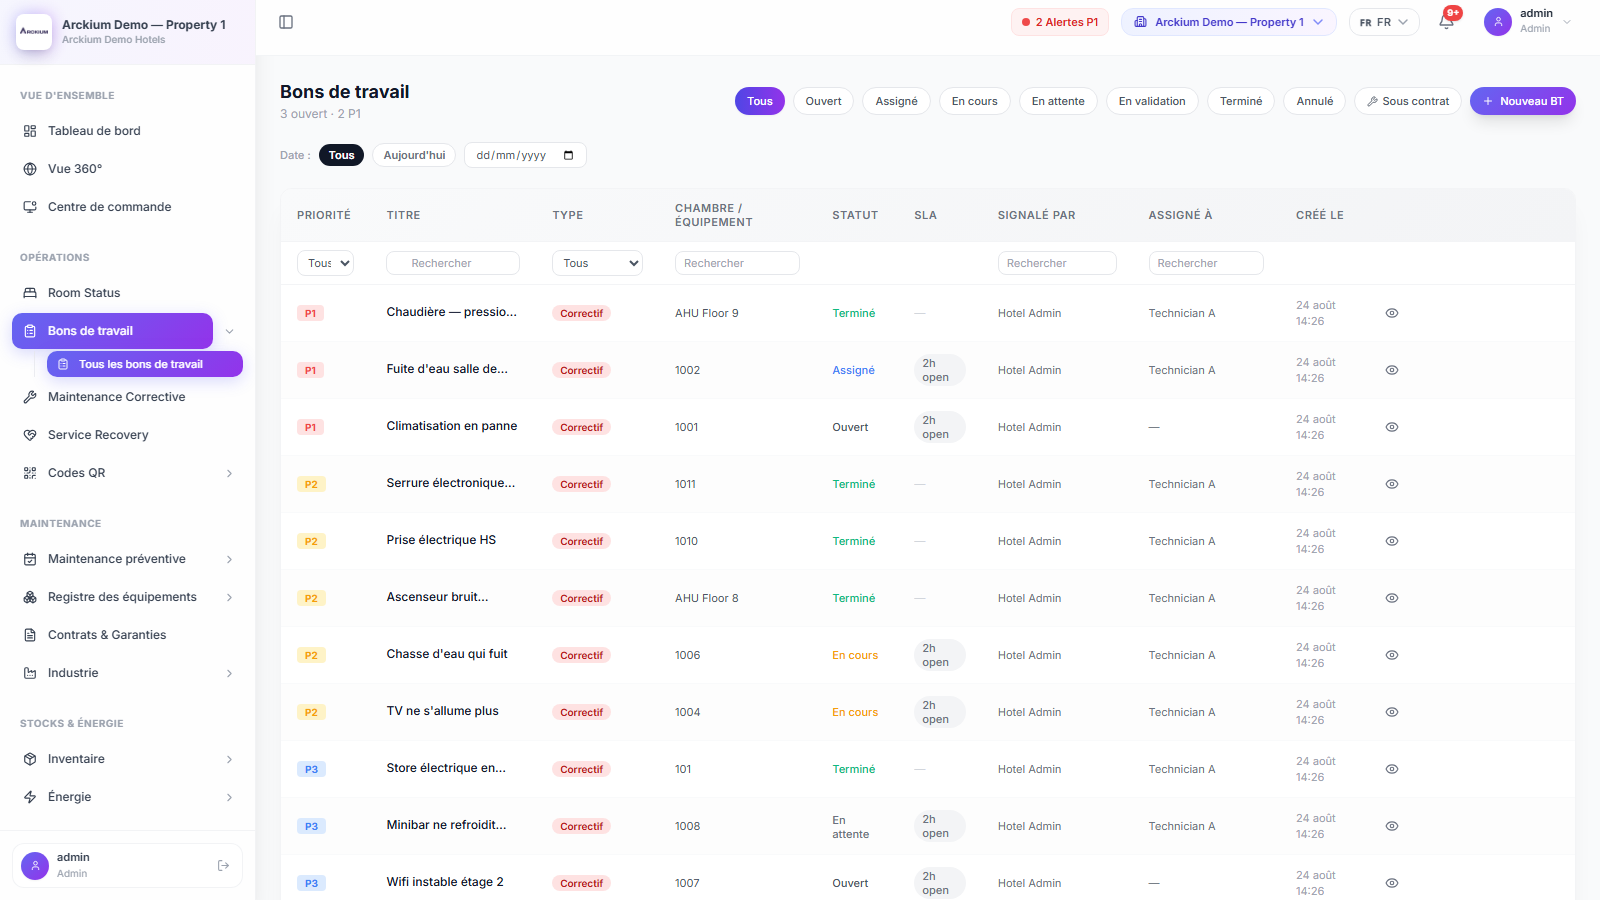
Task: Click the logout icon beside admin in sidebar
Action: [223, 865]
